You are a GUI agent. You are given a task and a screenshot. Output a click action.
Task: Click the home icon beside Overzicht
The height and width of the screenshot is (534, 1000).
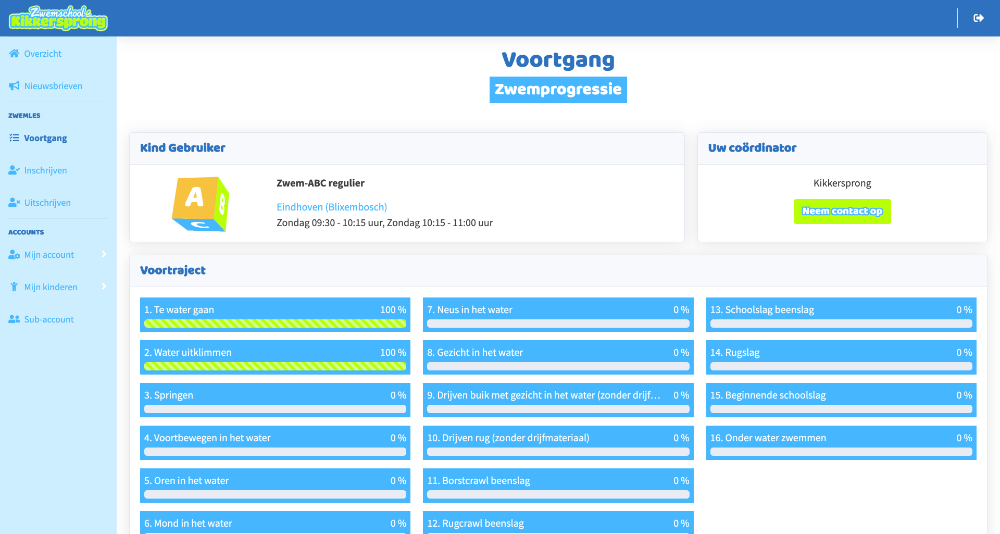point(13,54)
